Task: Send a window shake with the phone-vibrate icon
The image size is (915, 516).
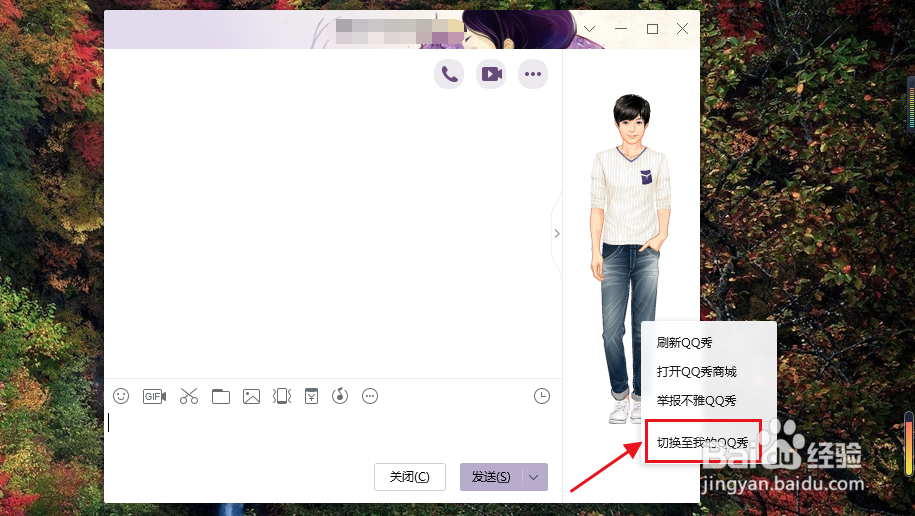Action: click(282, 396)
